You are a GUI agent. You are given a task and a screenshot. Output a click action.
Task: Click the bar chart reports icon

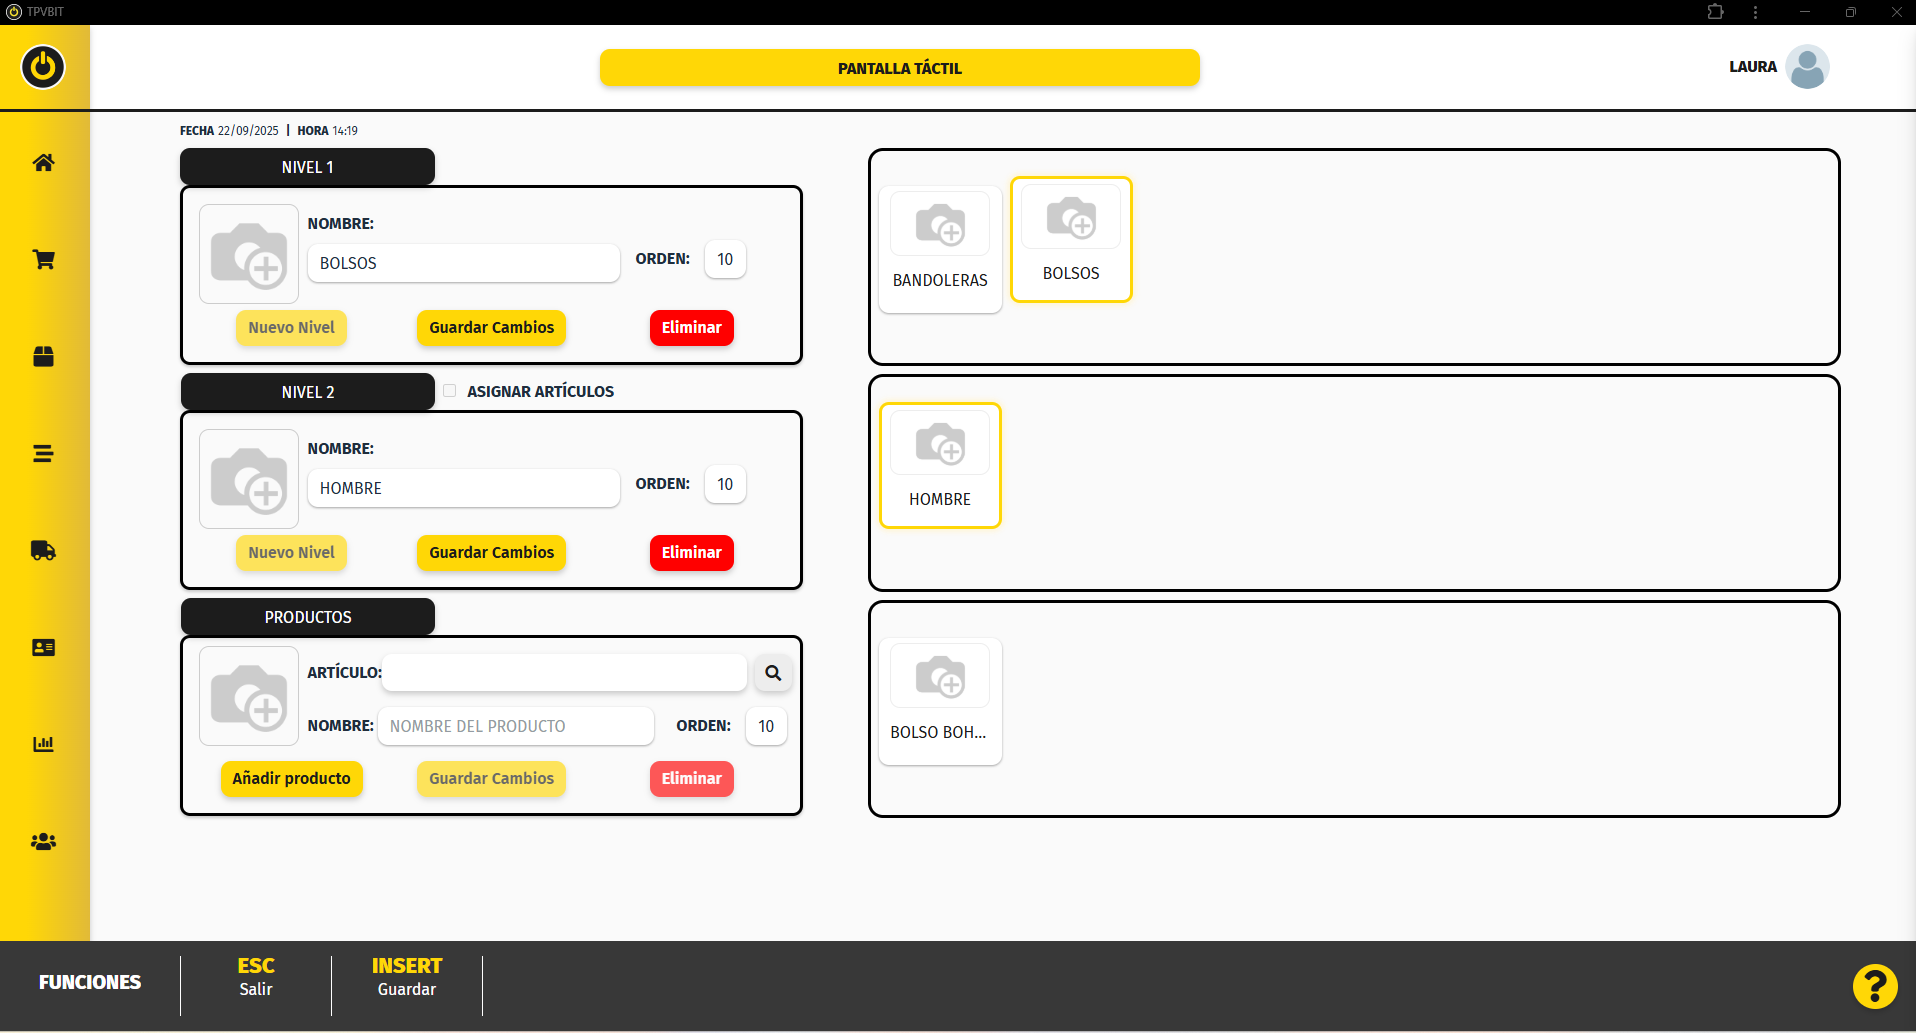click(43, 744)
